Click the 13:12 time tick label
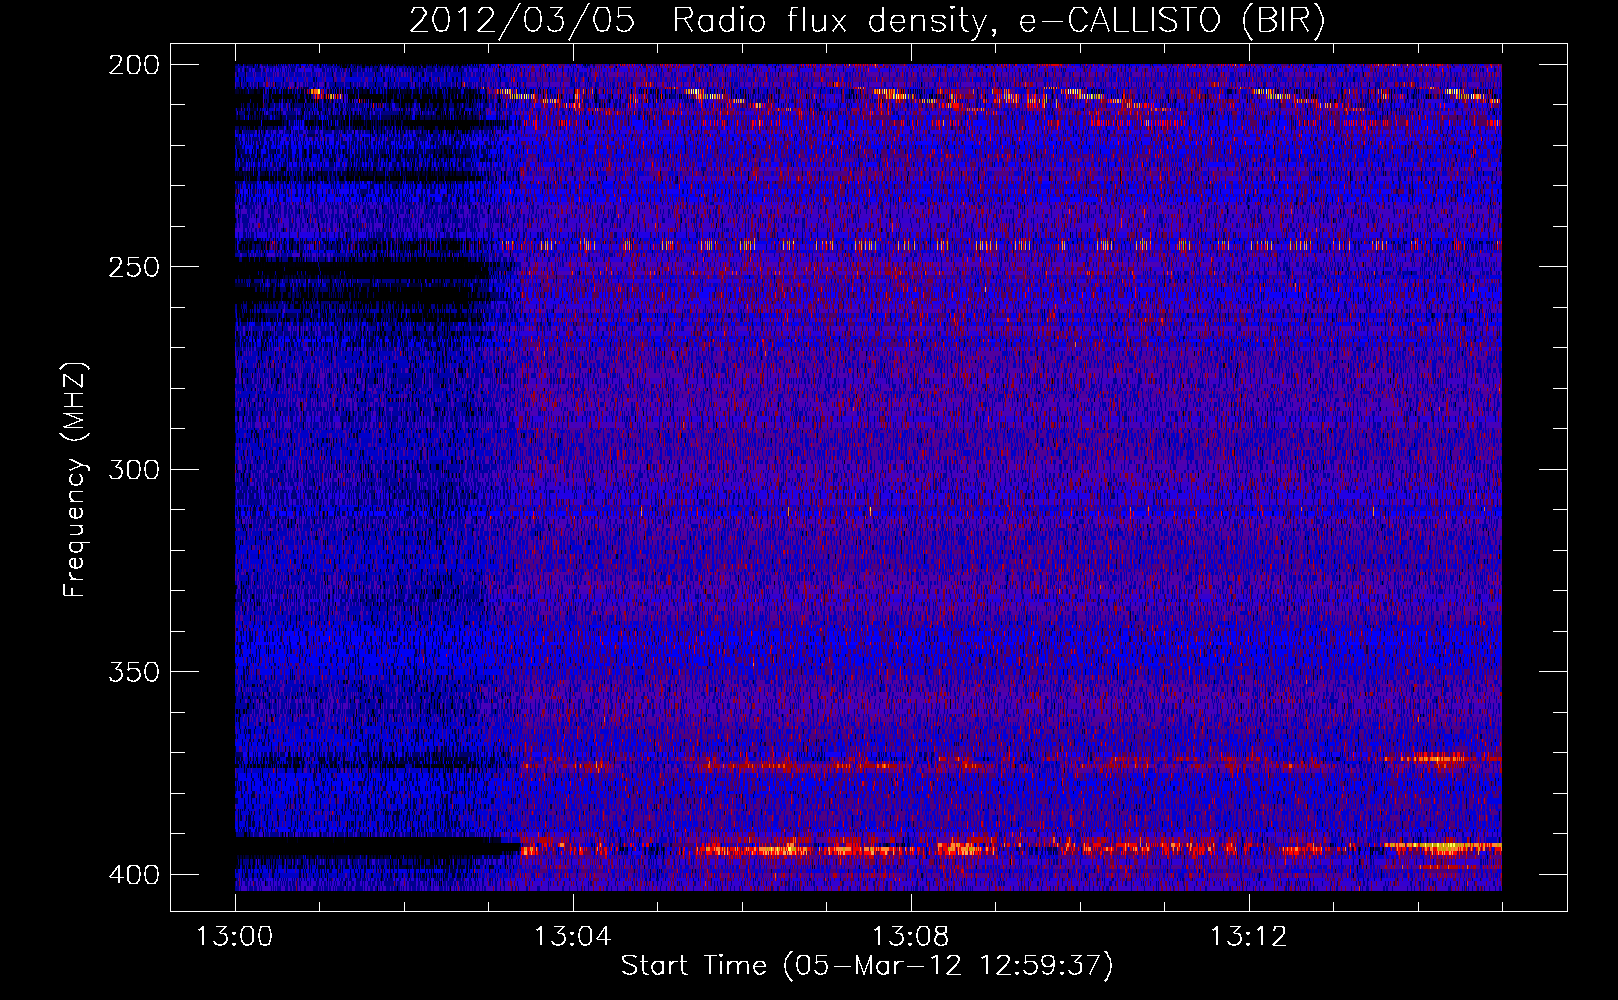Viewport: 1618px width, 1000px height. (1249, 937)
